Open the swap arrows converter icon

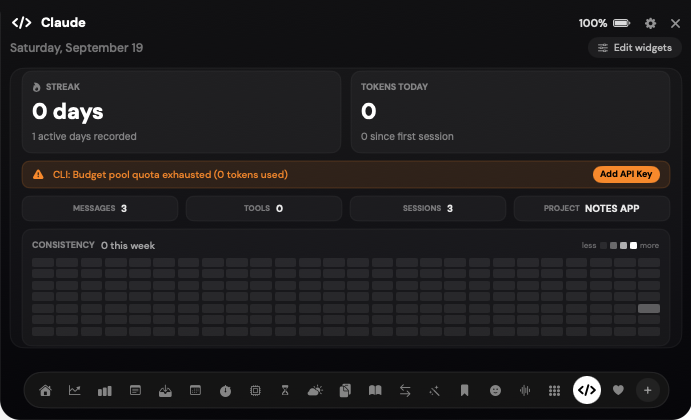405,390
